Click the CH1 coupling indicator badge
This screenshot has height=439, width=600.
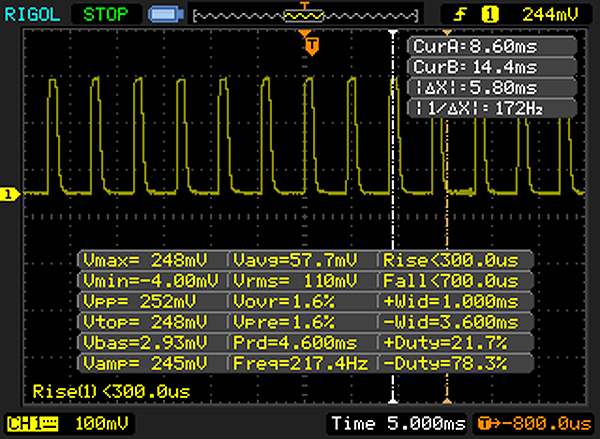pyautogui.click(x=32, y=424)
